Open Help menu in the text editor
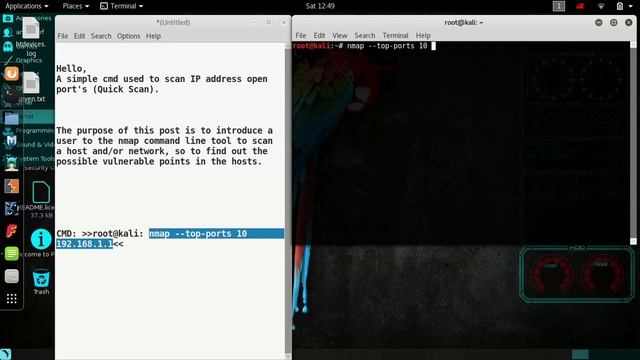 pos(153,36)
